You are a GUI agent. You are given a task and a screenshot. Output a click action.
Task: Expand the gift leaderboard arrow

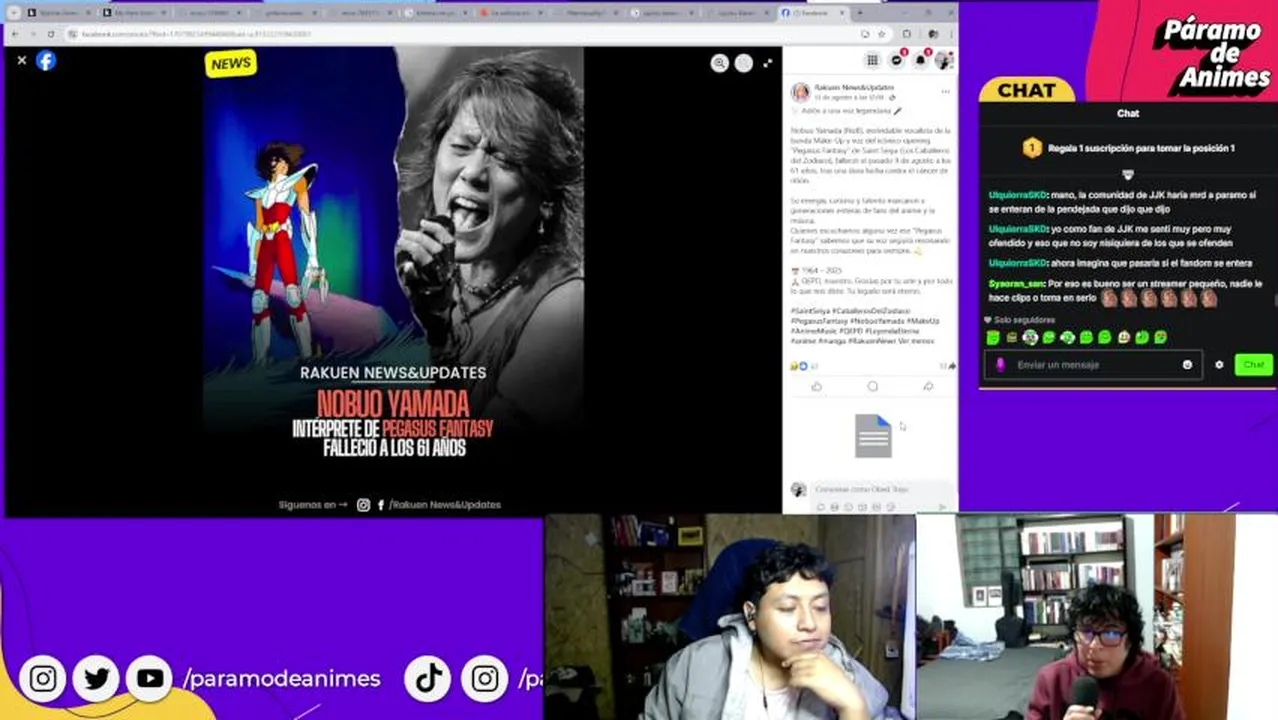click(1128, 174)
